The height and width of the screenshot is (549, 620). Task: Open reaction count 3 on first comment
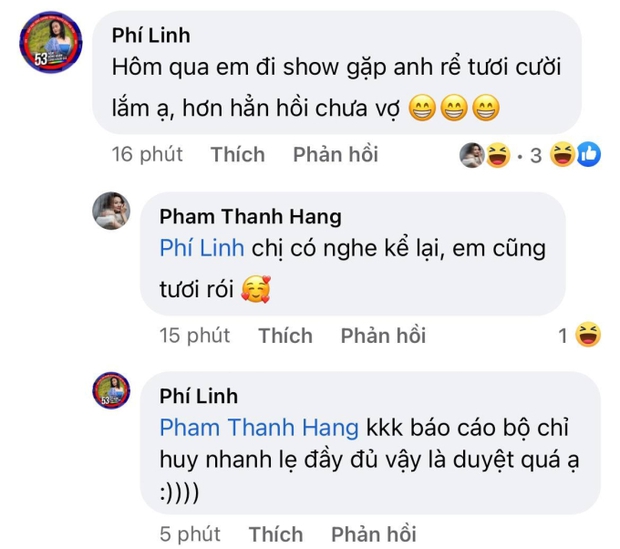[x=536, y=155]
